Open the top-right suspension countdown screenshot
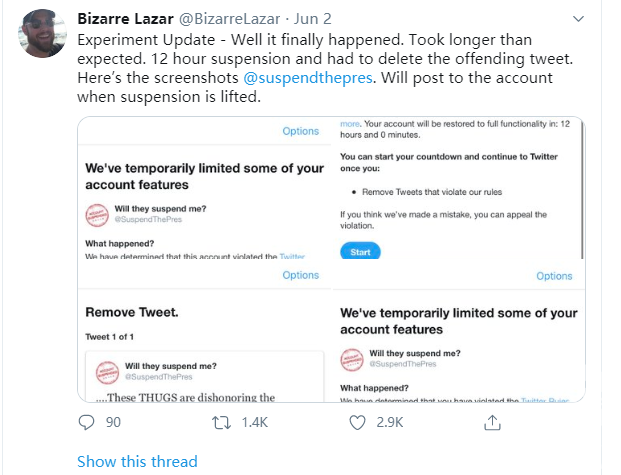The image size is (621, 475). pos(459,188)
